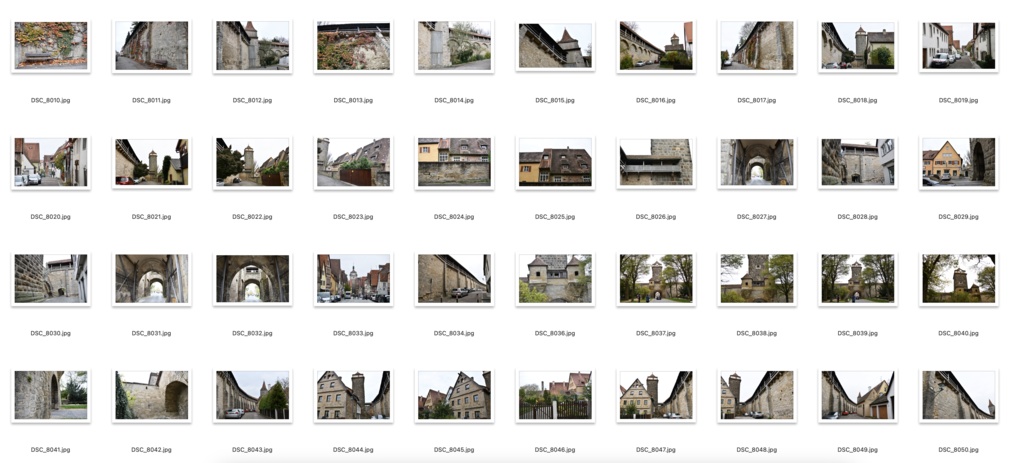Select the DSC_8039.jpg thumbnail
The height and width of the screenshot is (463, 1024).
coord(857,279)
